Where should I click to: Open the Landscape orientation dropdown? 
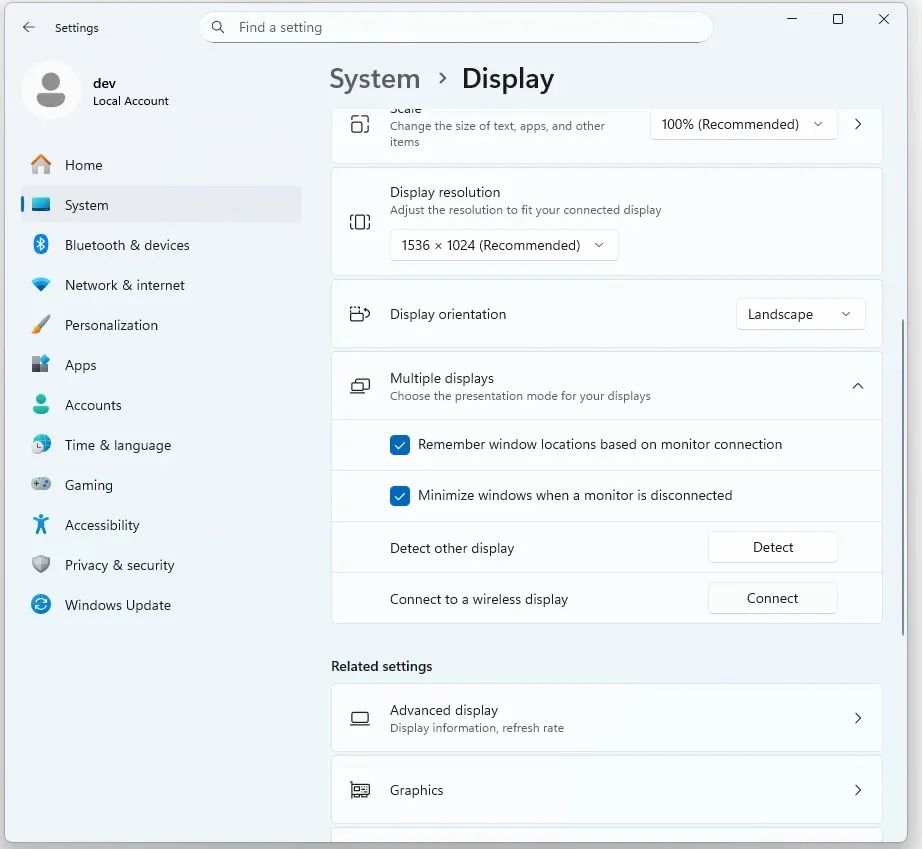800,314
